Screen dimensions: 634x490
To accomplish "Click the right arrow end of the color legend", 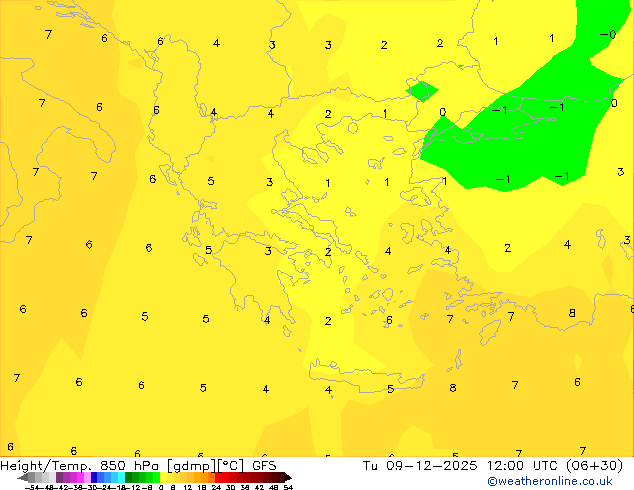I will point(288,477).
